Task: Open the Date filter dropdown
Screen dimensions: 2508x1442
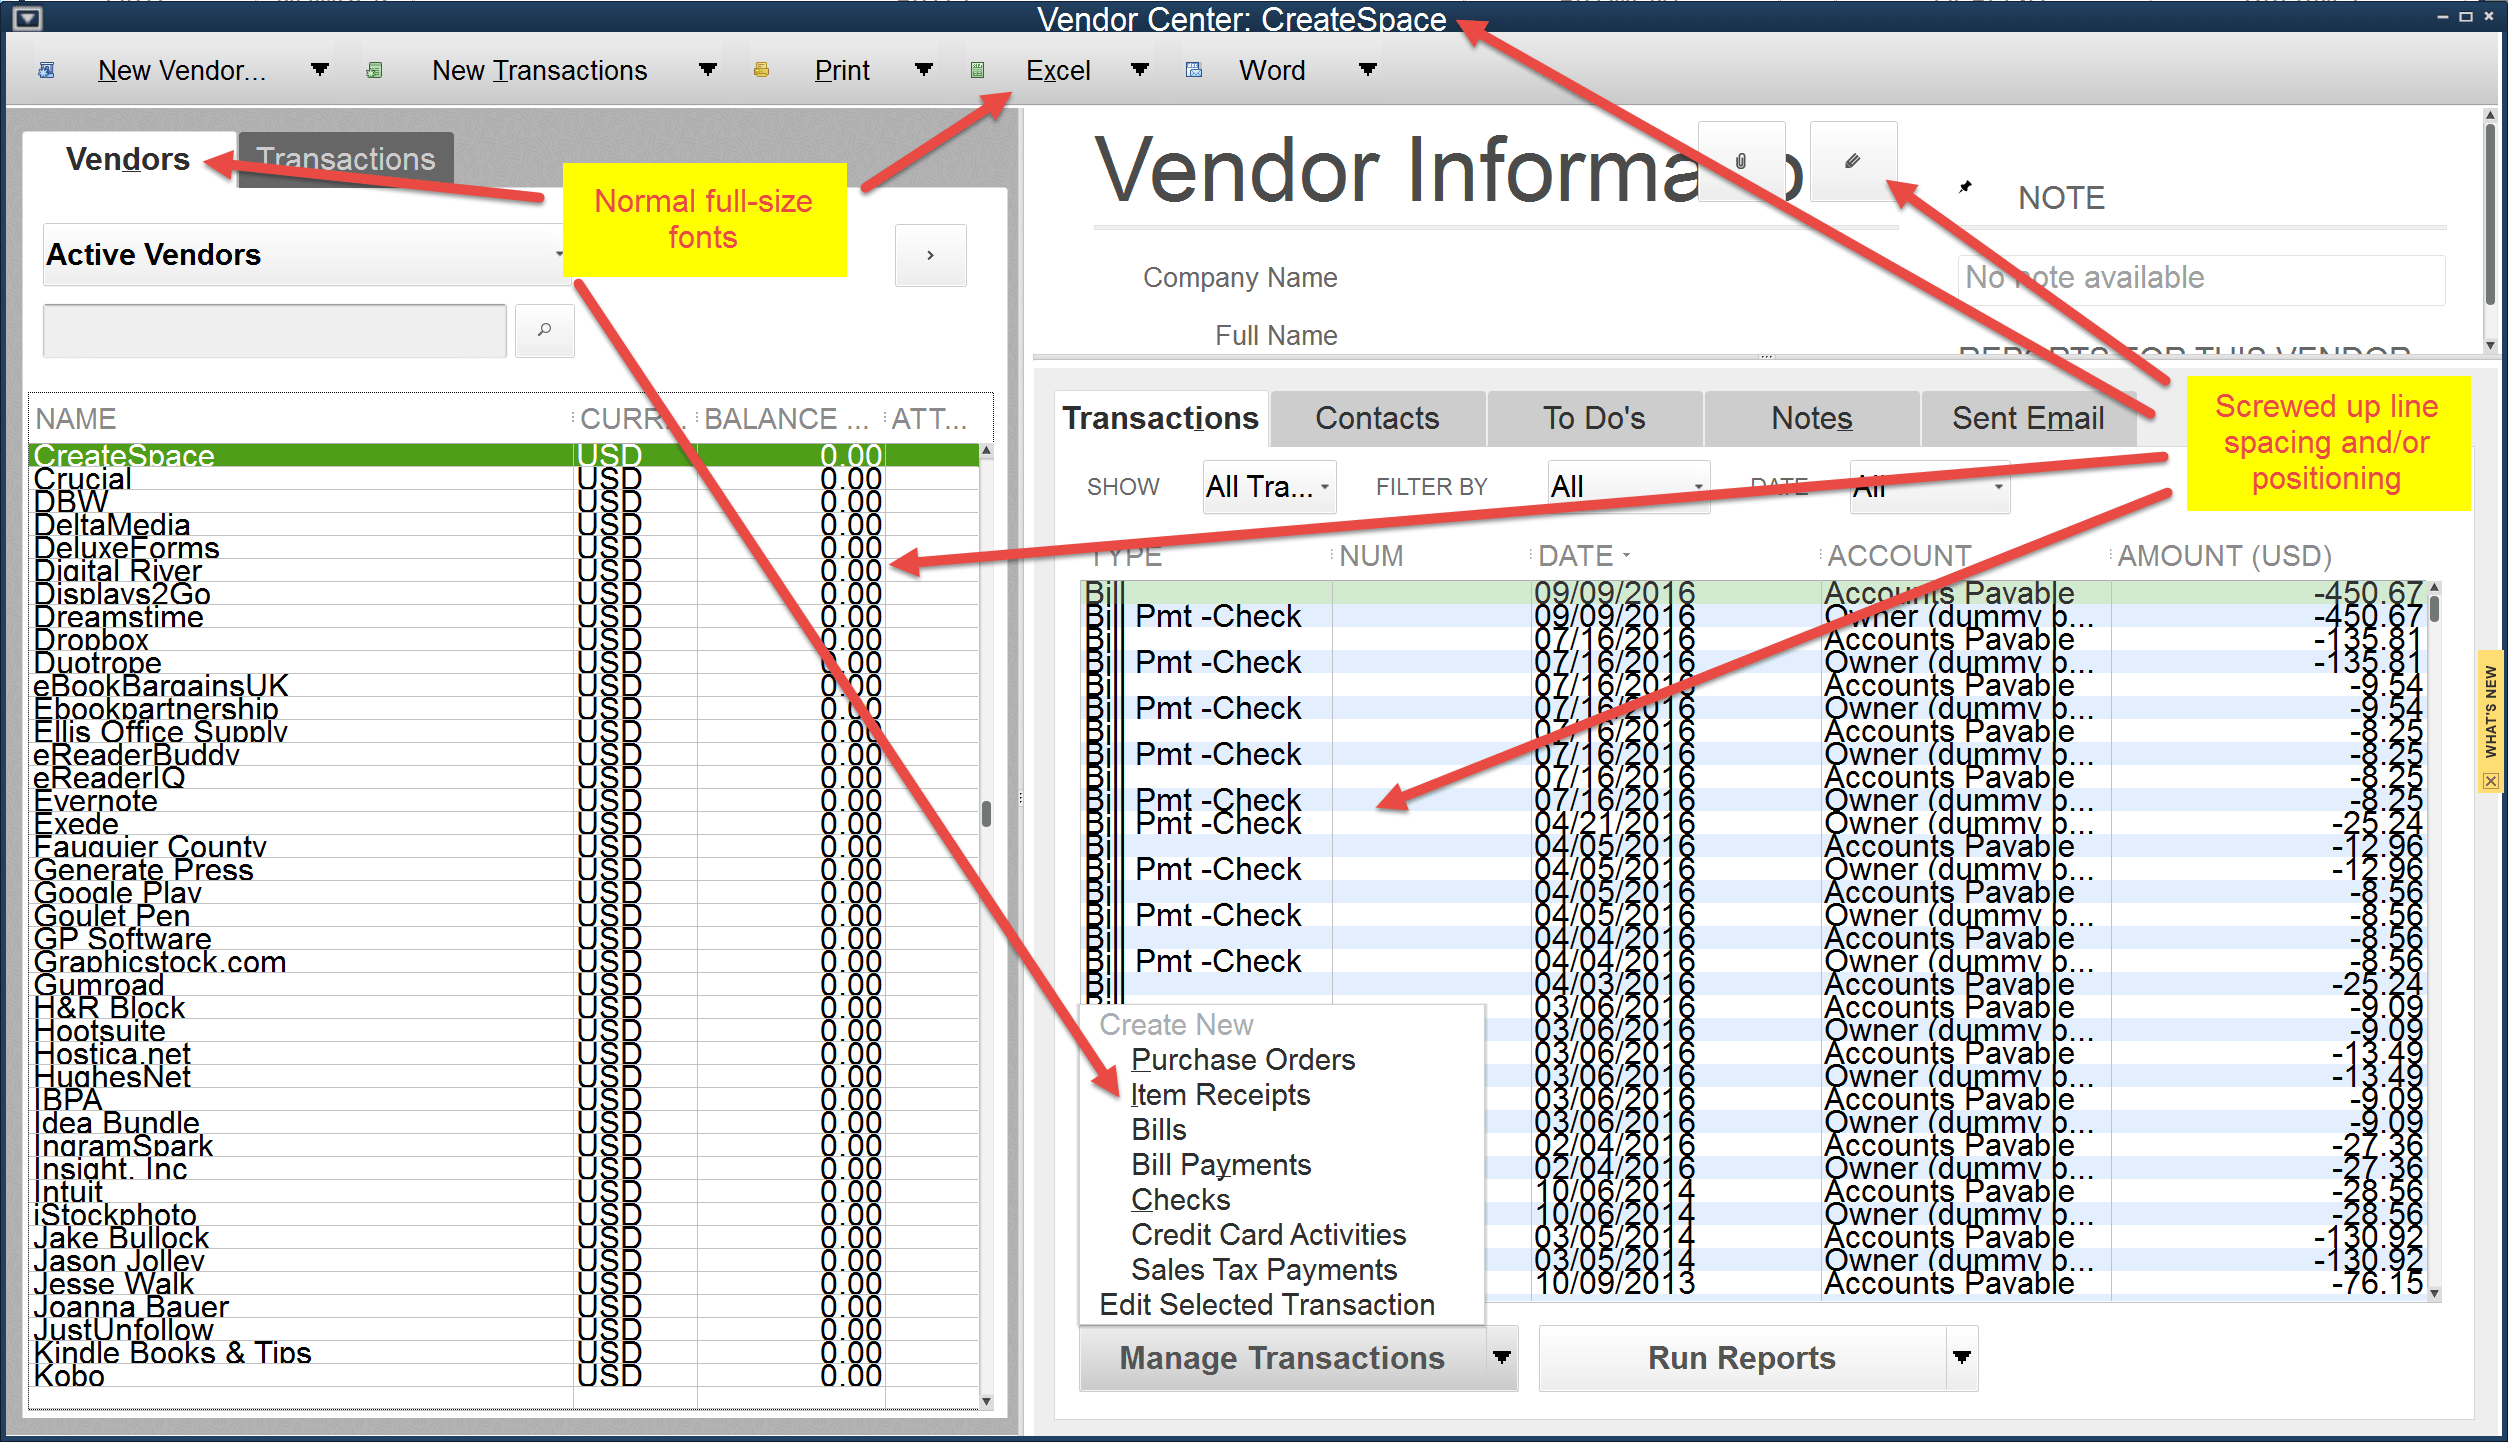Action: (1929, 487)
